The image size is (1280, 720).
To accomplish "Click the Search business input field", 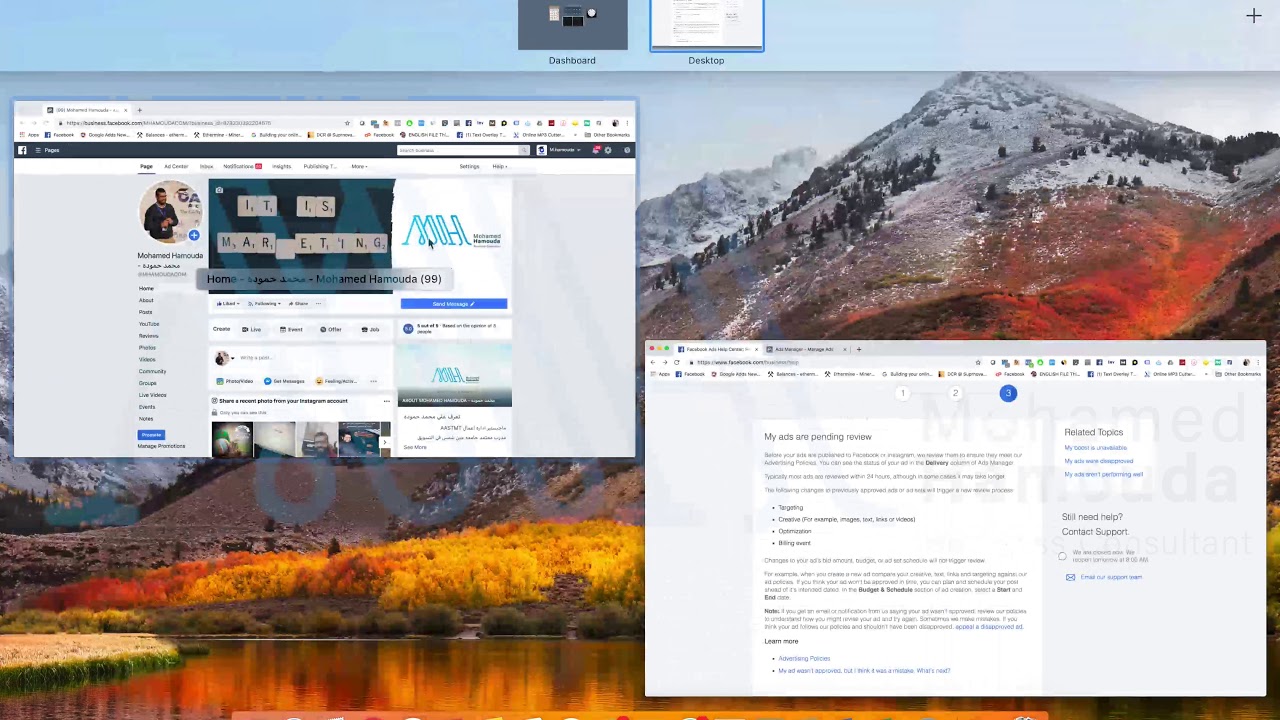I will tap(457, 150).
